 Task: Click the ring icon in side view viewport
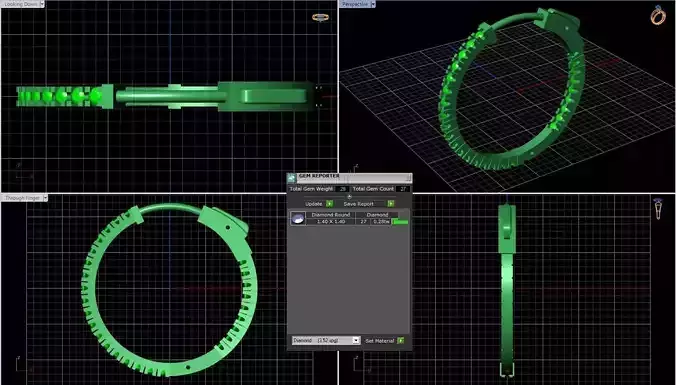(x=658, y=209)
